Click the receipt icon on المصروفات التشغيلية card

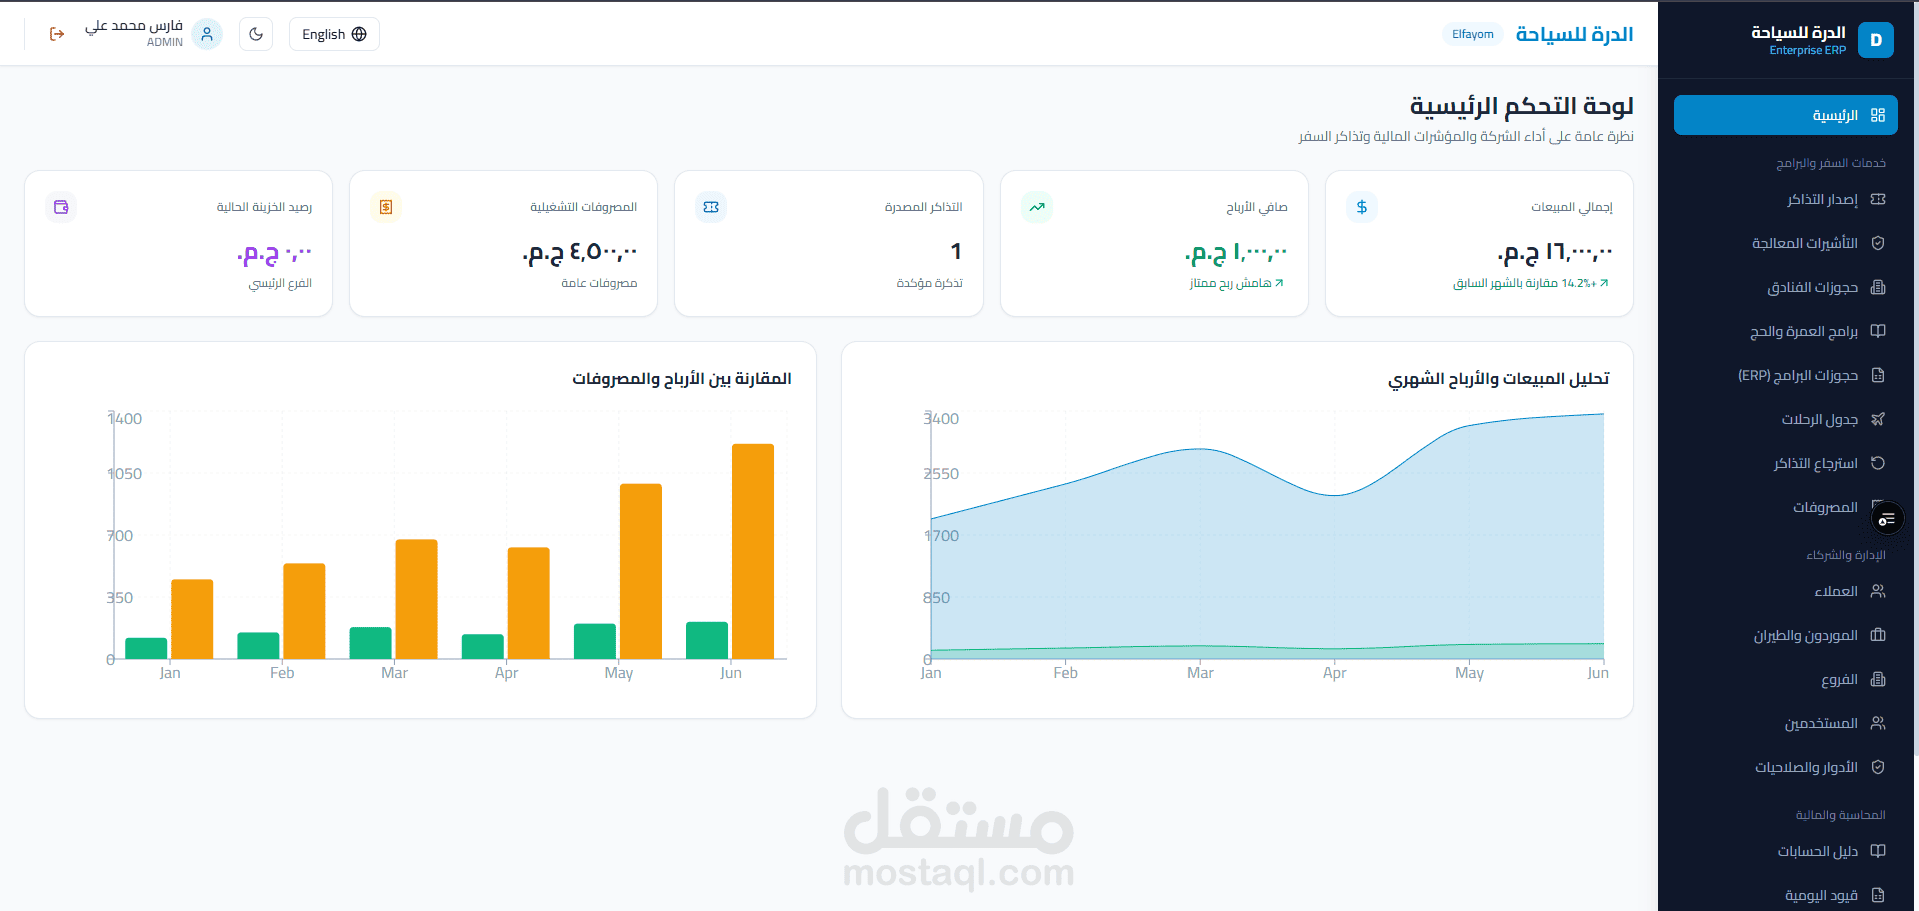[x=386, y=207]
